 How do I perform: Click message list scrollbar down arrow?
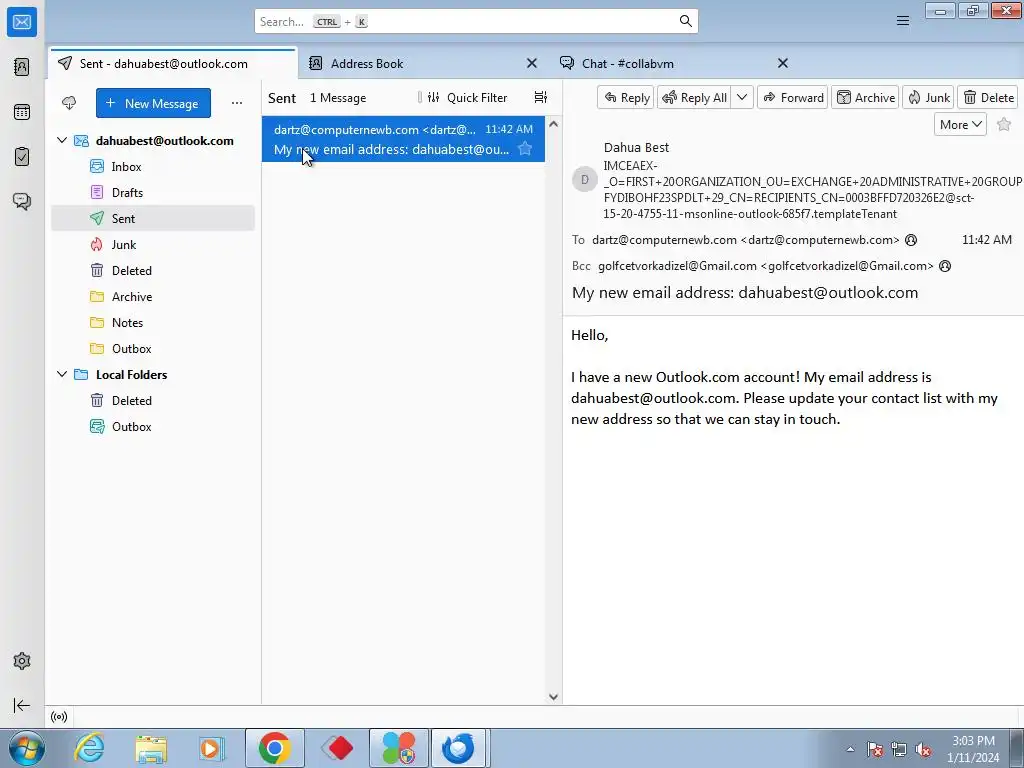(553, 697)
